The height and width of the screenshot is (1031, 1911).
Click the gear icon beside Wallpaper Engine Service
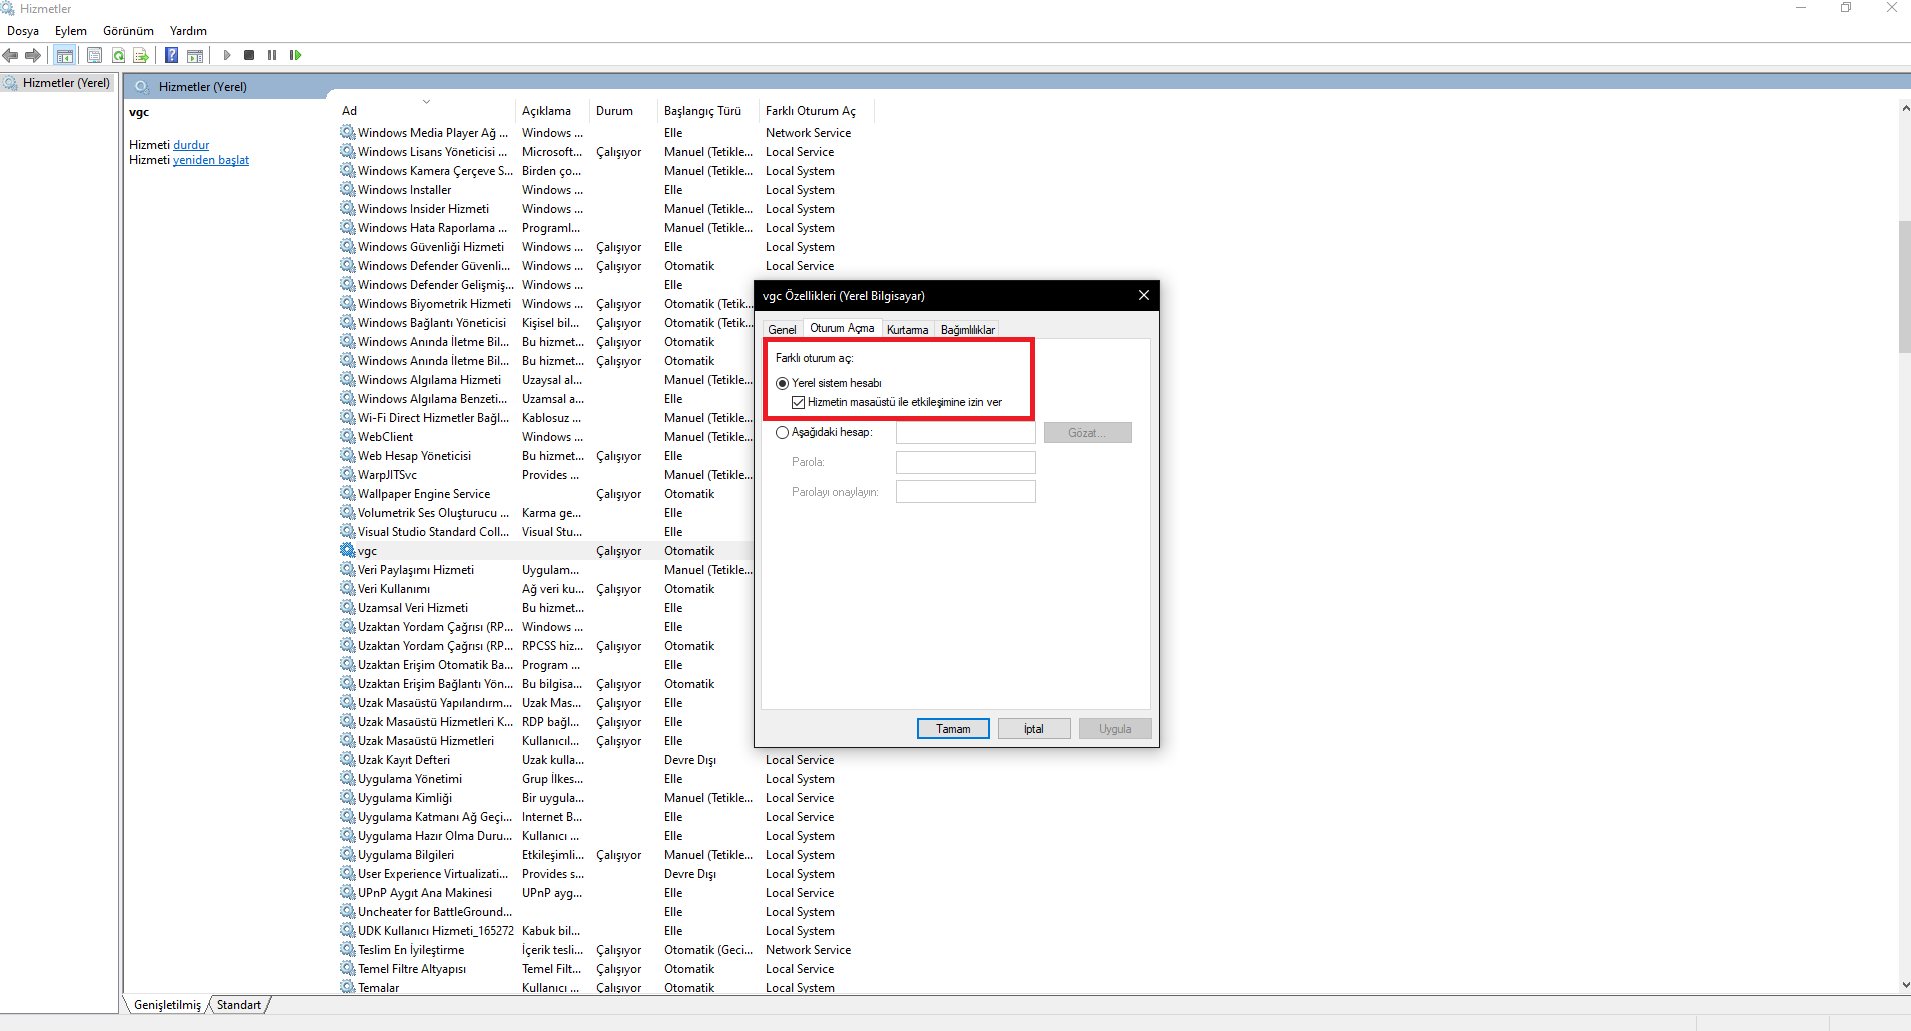[x=348, y=494]
